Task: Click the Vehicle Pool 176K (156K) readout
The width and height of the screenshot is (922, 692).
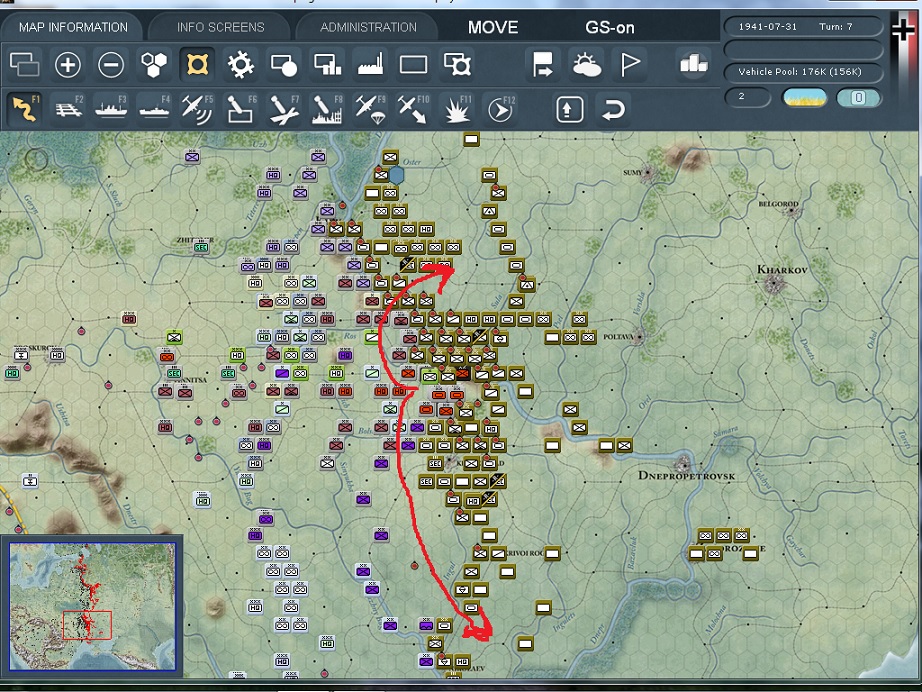Action: 803,72
